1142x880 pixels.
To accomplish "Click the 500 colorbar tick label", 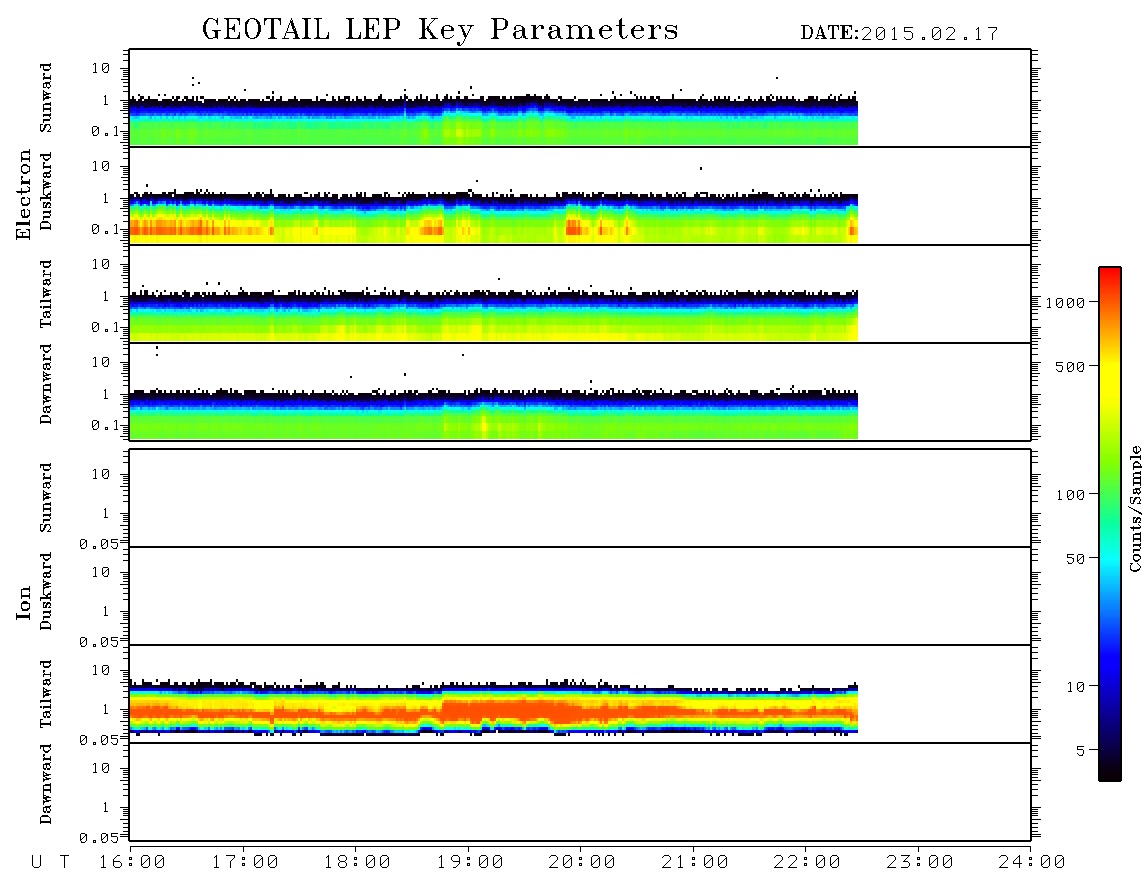I will pyautogui.click(x=1070, y=366).
